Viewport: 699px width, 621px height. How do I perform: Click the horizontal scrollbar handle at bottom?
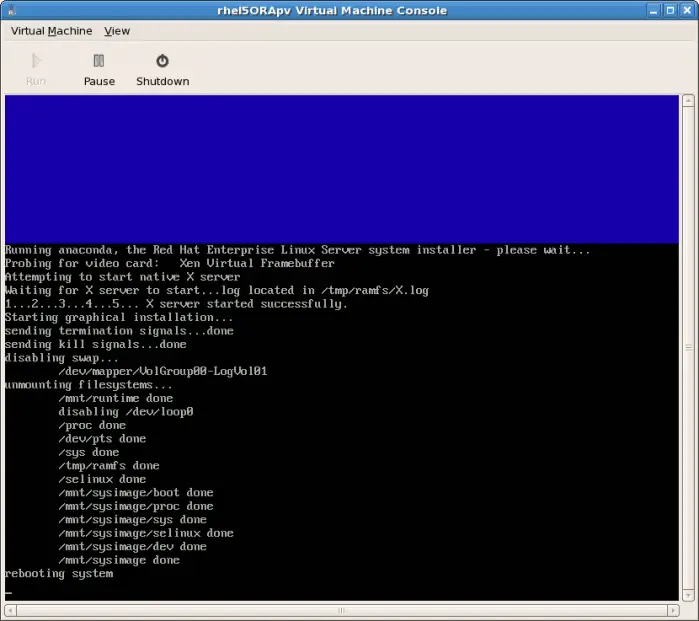coord(342,608)
